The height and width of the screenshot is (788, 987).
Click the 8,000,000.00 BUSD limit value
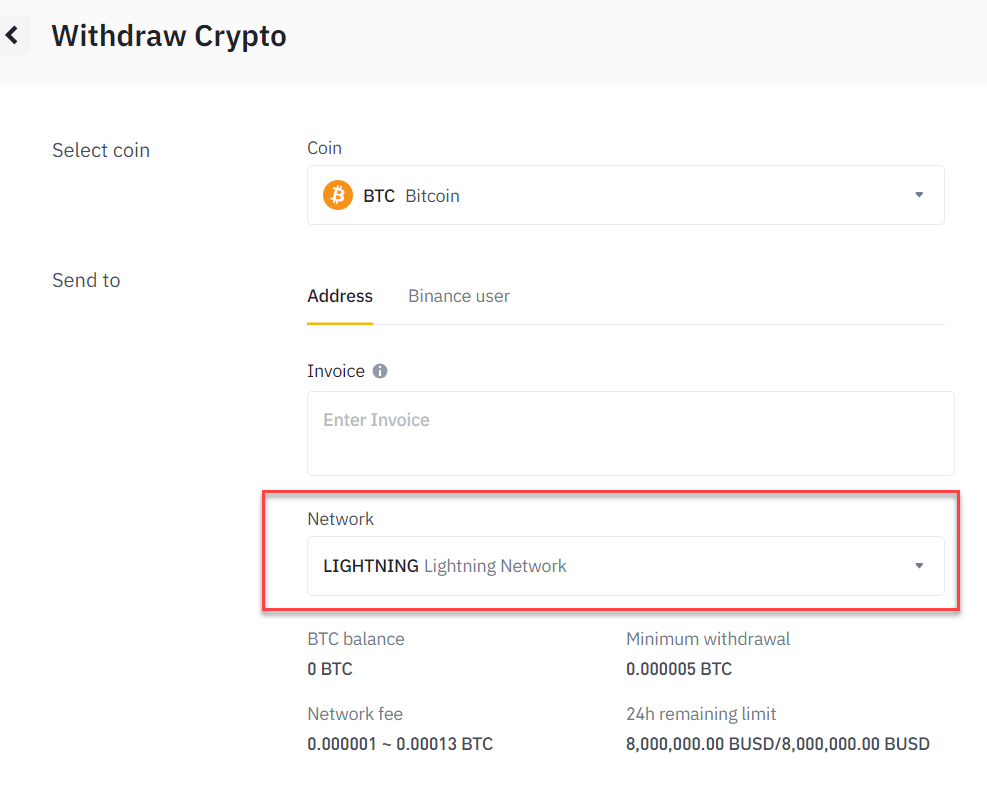point(777,744)
